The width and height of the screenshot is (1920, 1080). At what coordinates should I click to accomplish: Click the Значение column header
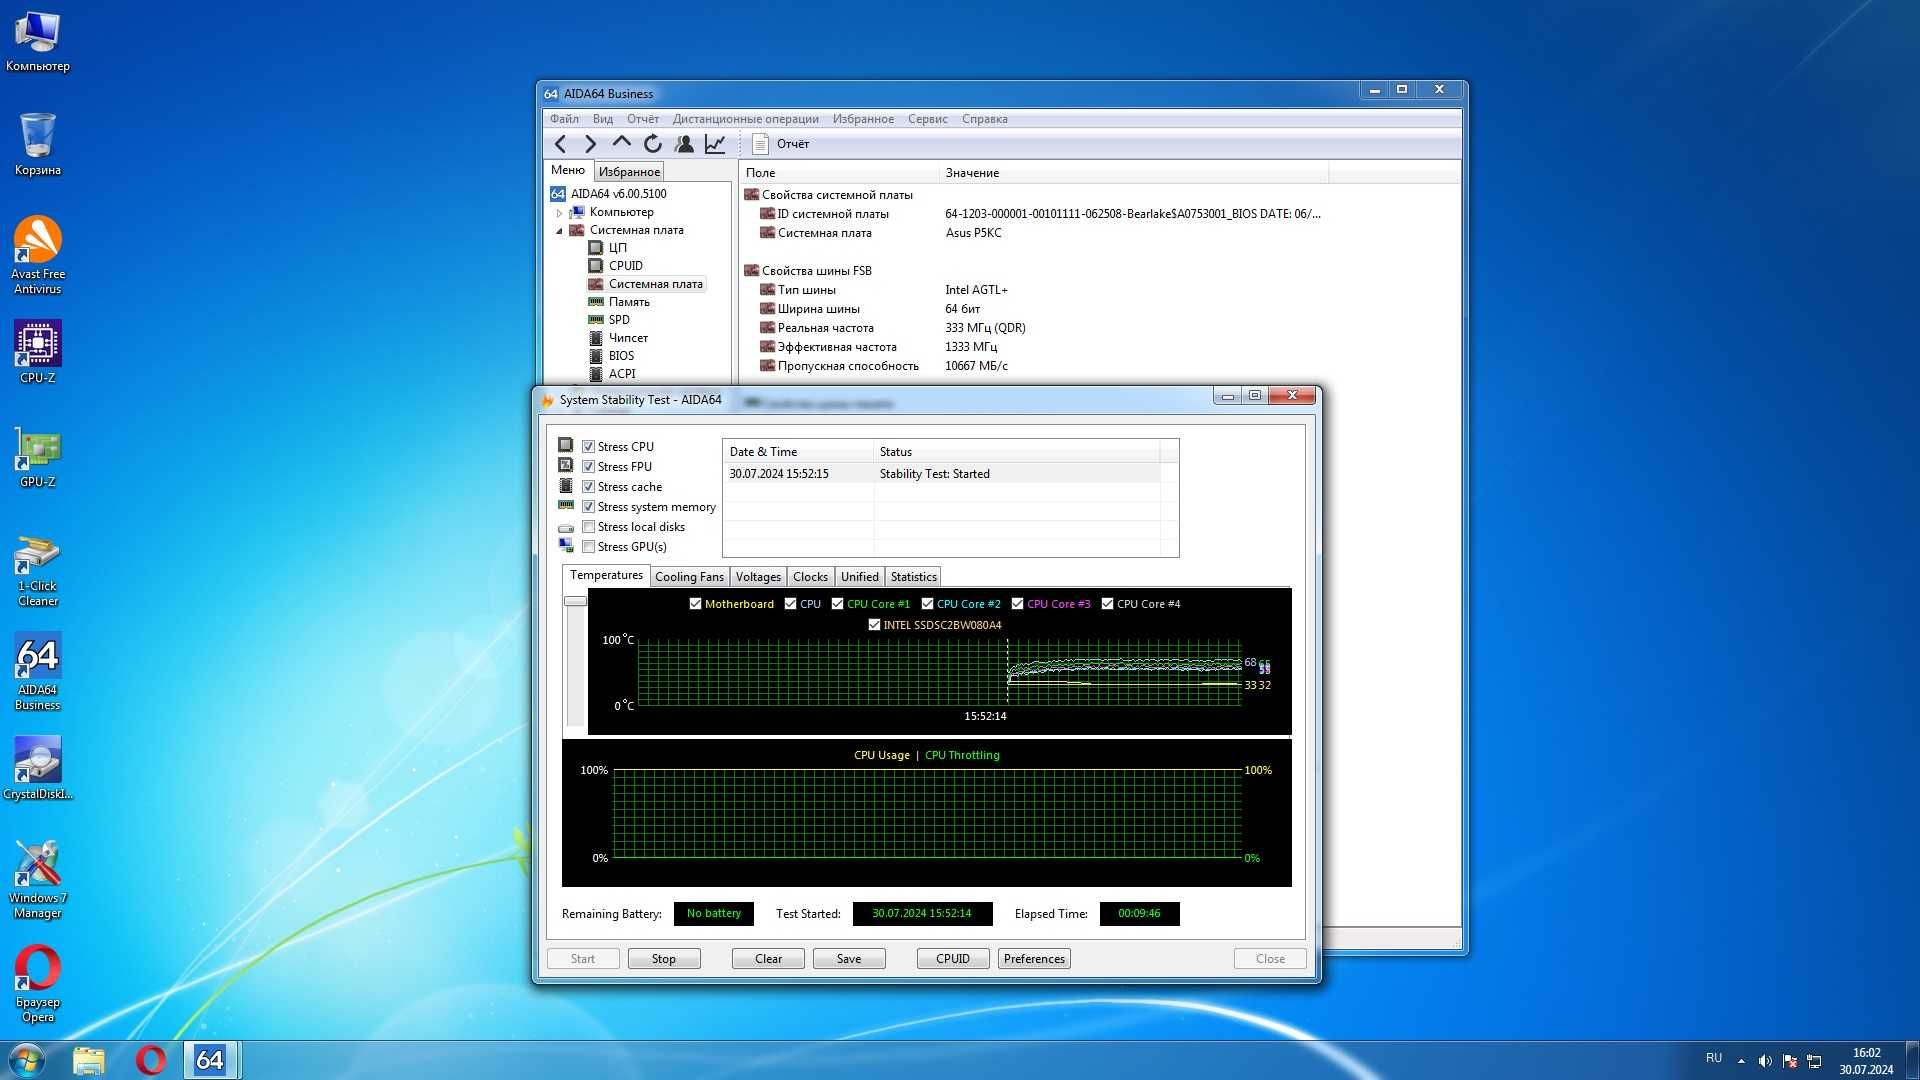pos(1134,173)
